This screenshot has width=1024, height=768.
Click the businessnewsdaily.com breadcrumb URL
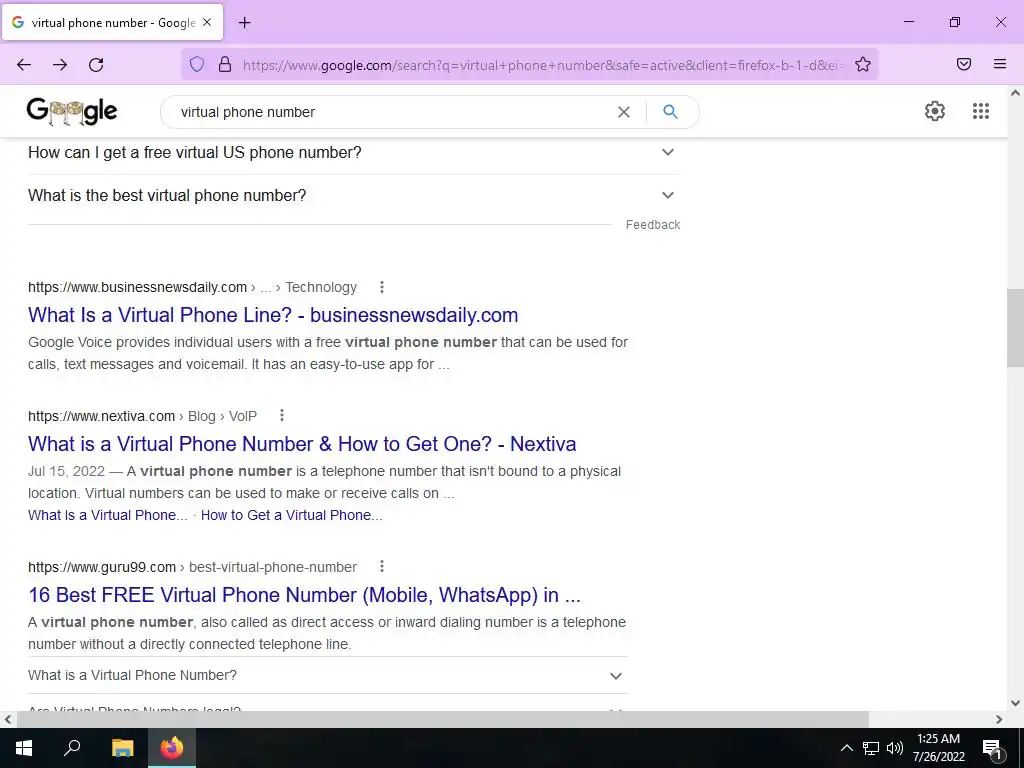click(193, 287)
